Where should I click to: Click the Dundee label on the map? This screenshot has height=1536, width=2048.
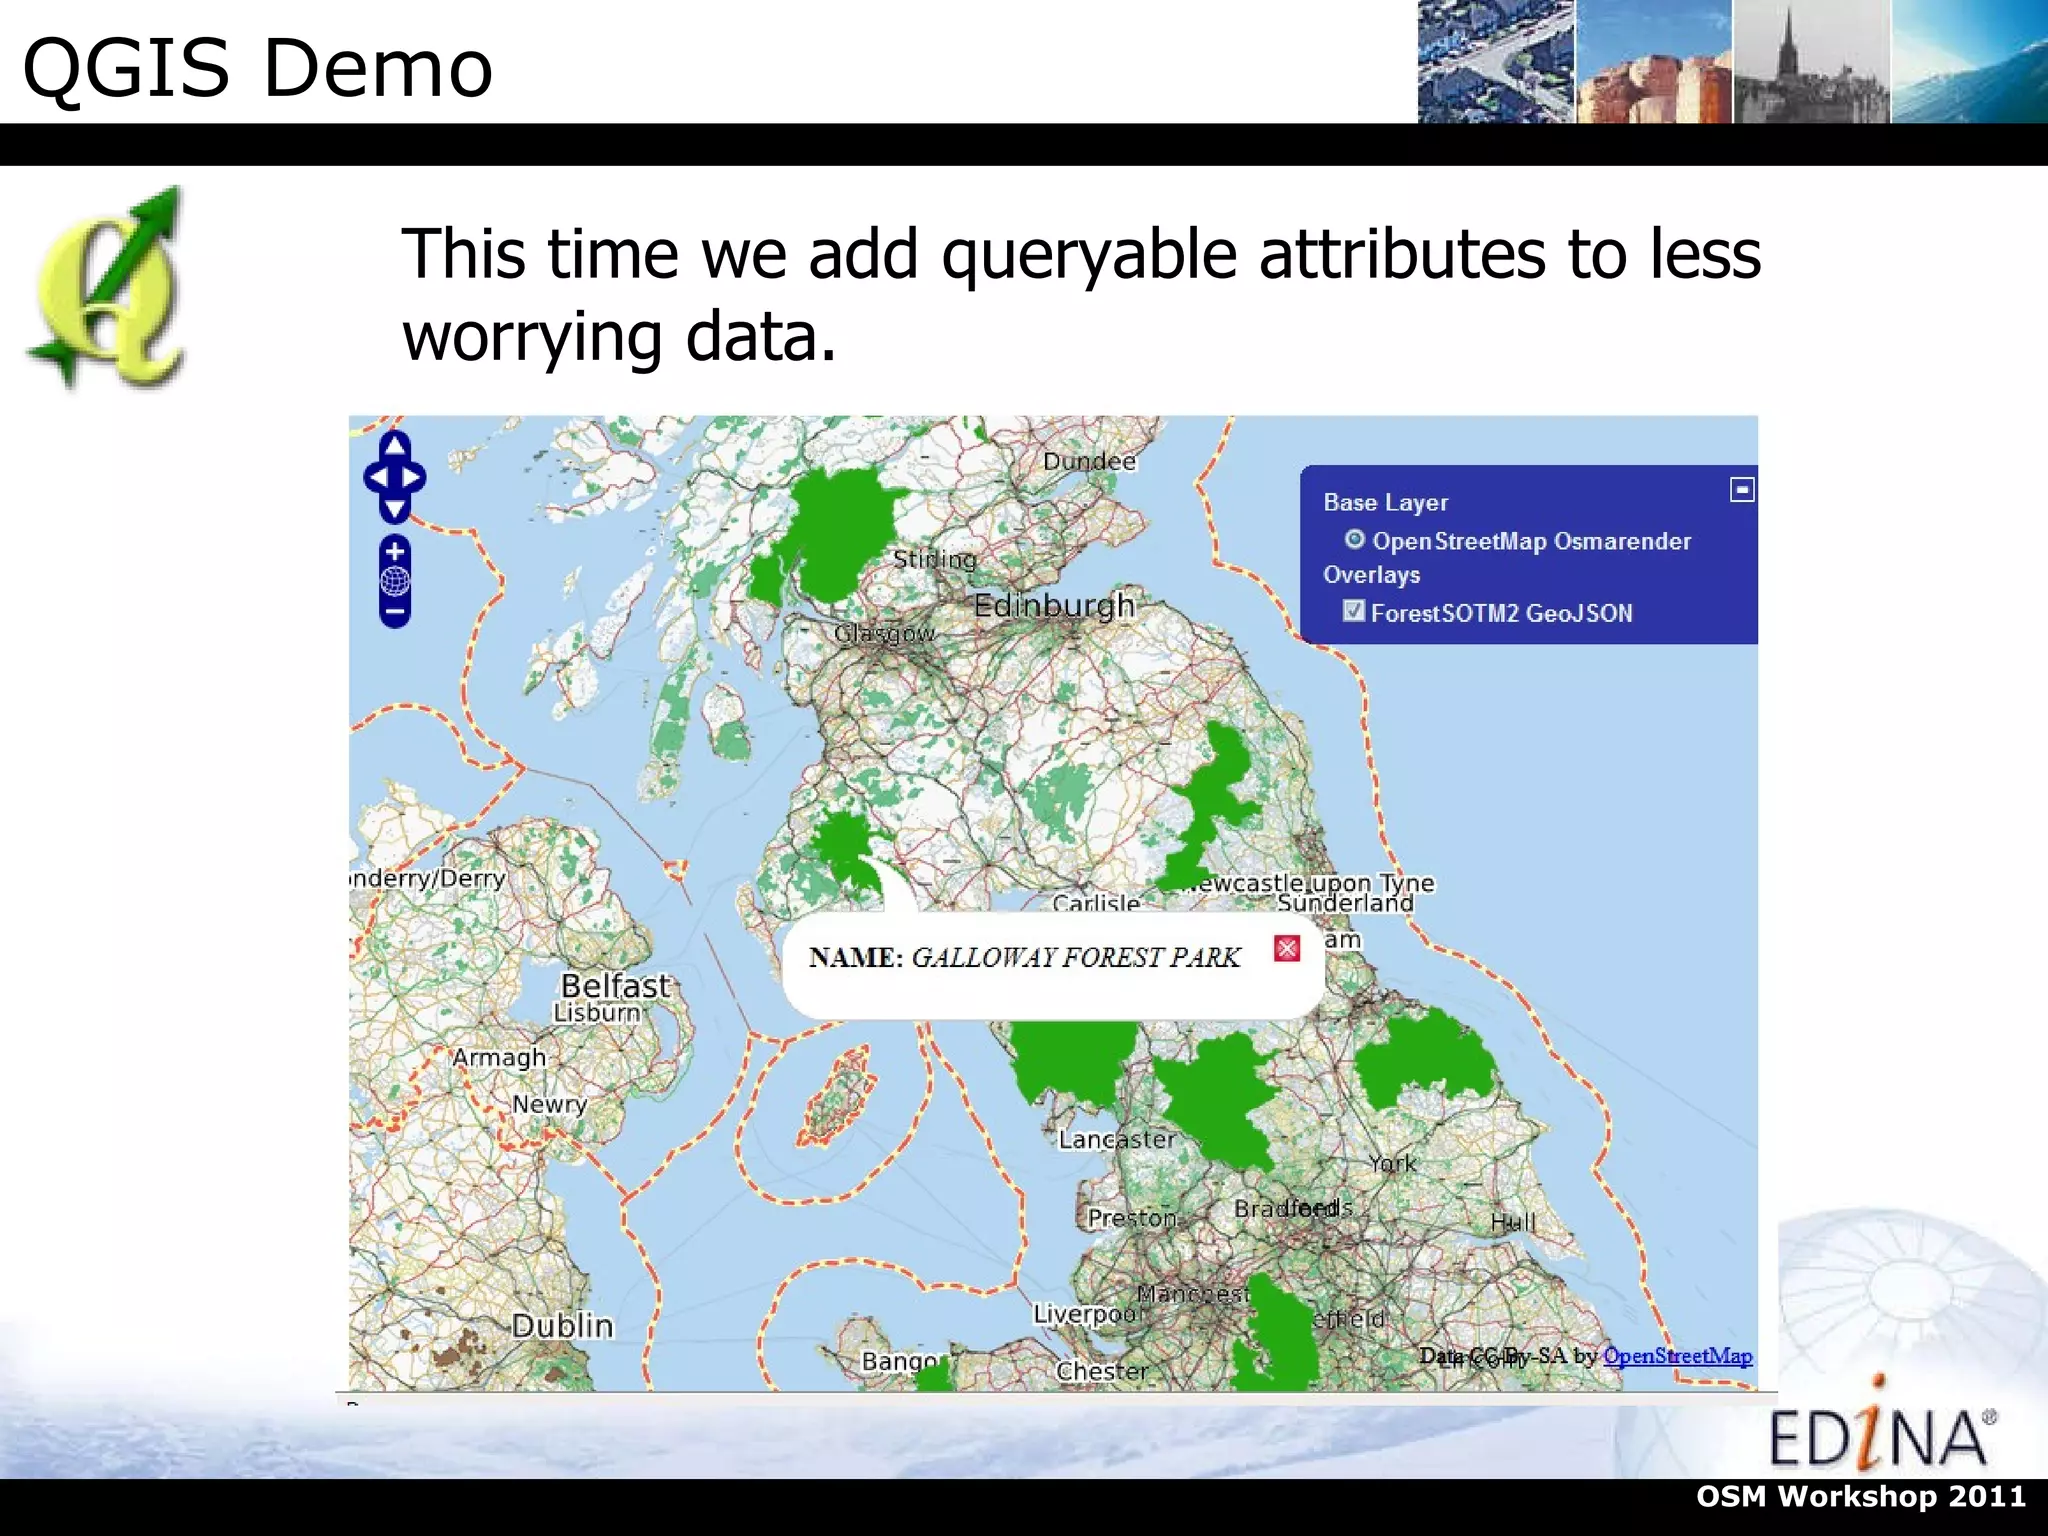pyautogui.click(x=1089, y=461)
